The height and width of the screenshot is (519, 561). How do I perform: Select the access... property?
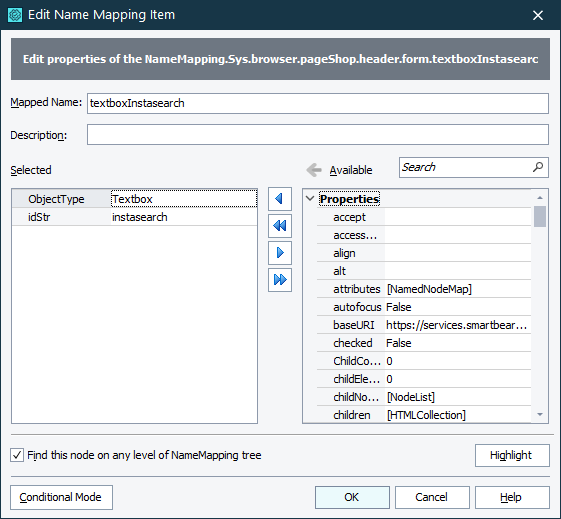[424, 235]
